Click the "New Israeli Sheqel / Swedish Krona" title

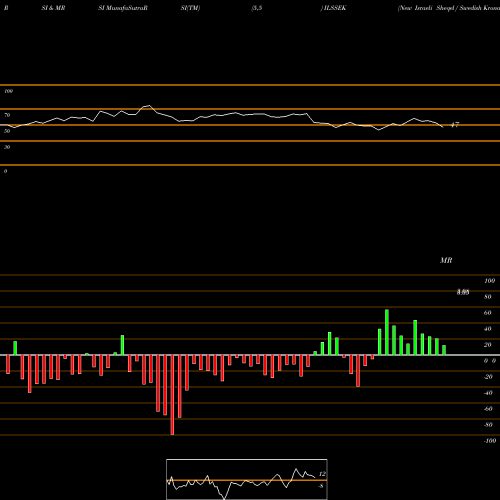[449, 8]
